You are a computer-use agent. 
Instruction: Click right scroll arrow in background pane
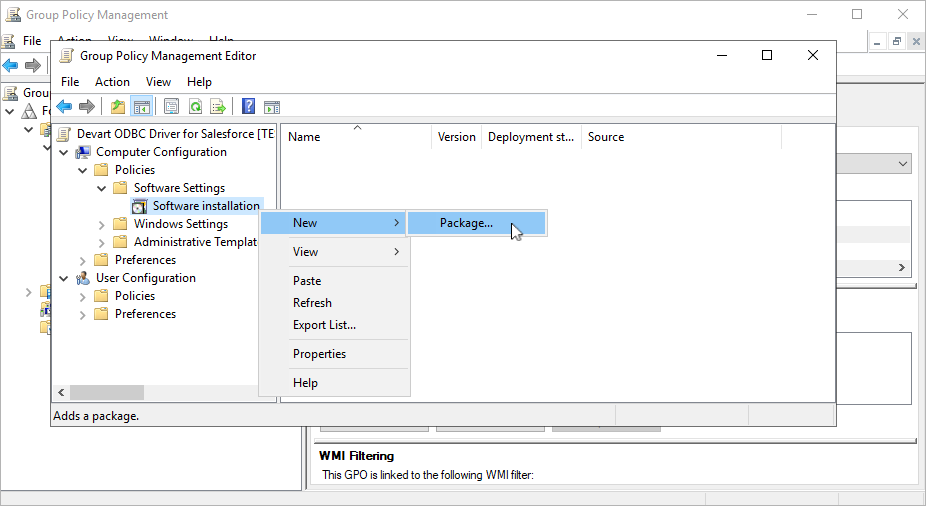click(902, 267)
